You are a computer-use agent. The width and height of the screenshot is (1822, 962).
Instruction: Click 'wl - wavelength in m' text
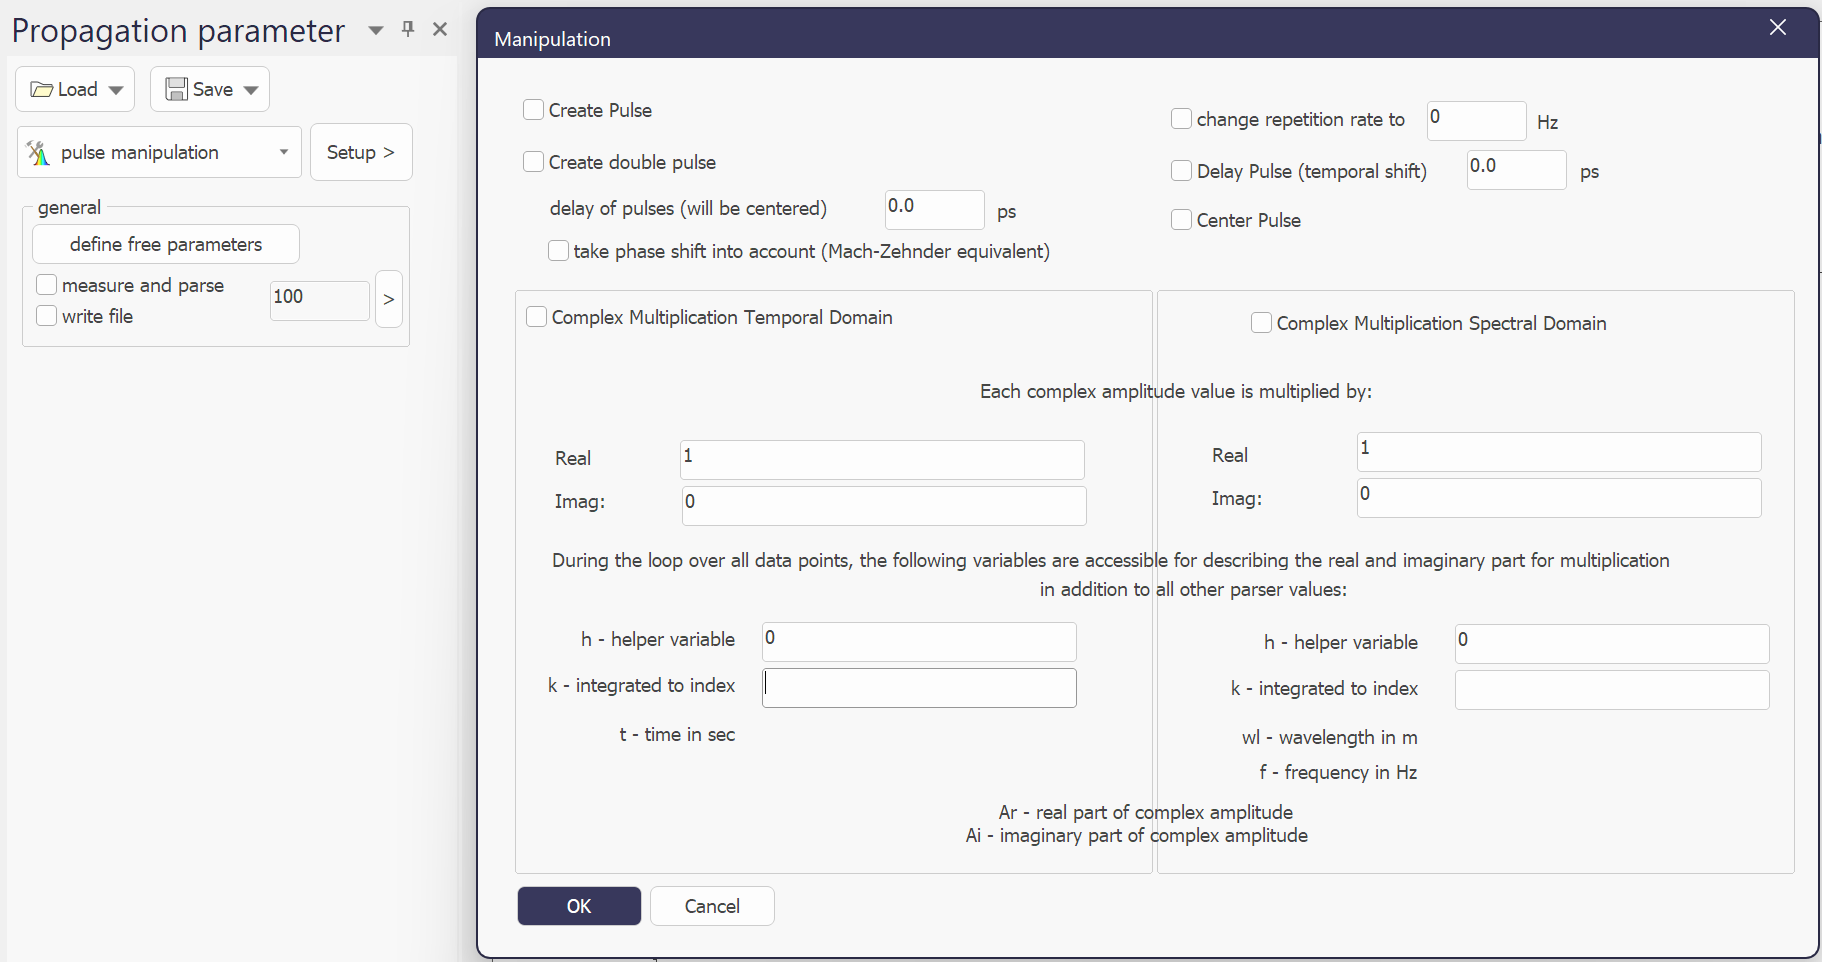pos(1330,738)
